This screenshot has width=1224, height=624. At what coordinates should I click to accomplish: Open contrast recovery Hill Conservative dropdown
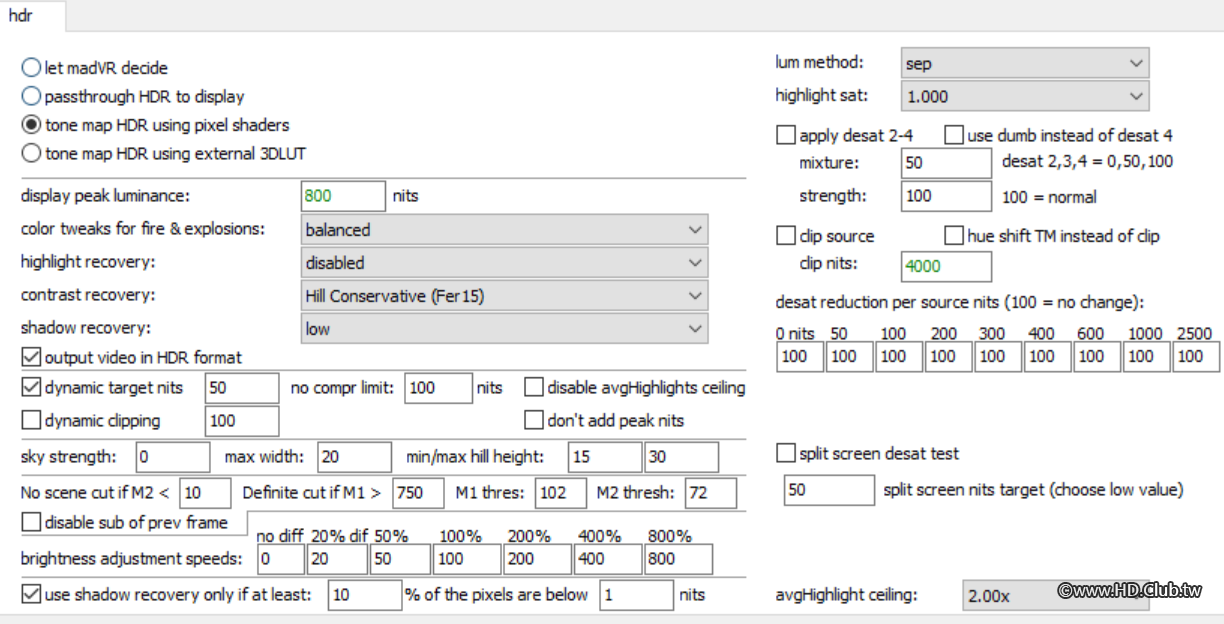tap(504, 296)
